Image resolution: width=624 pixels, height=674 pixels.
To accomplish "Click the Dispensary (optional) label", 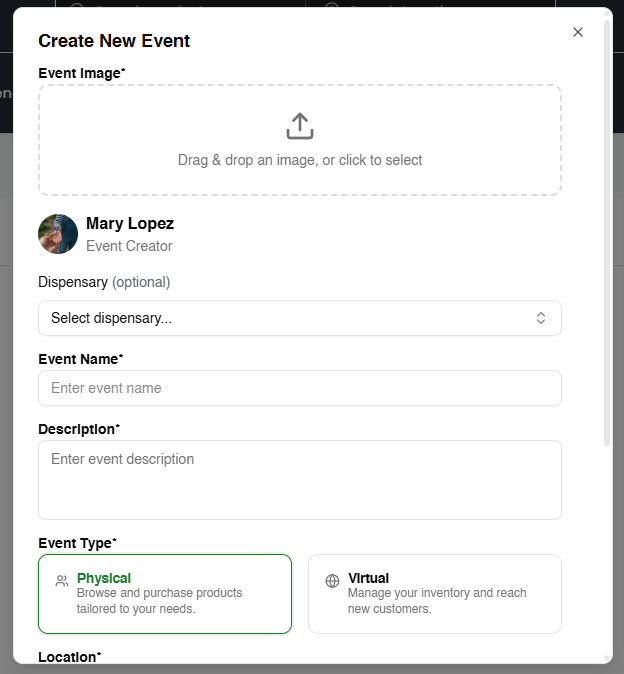I will tap(104, 282).
